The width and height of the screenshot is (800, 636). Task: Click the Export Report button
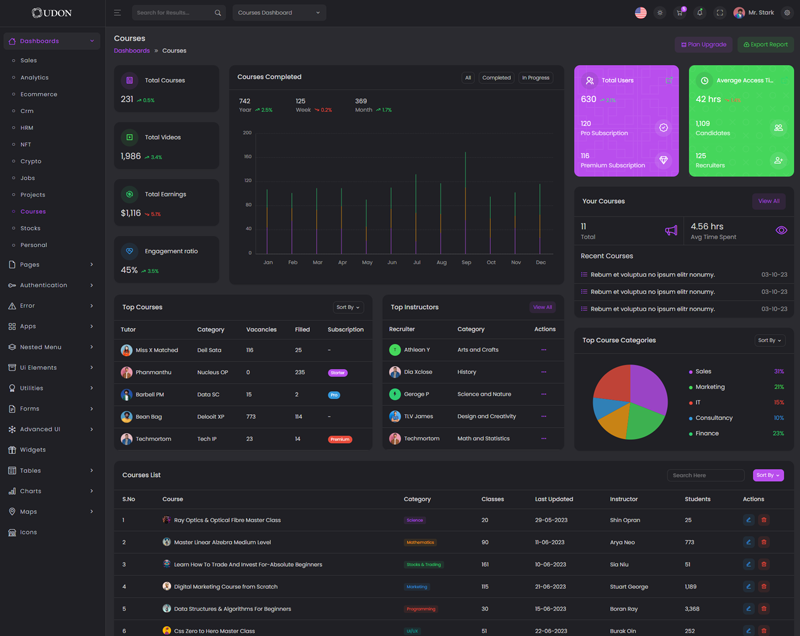pos(765,45)
